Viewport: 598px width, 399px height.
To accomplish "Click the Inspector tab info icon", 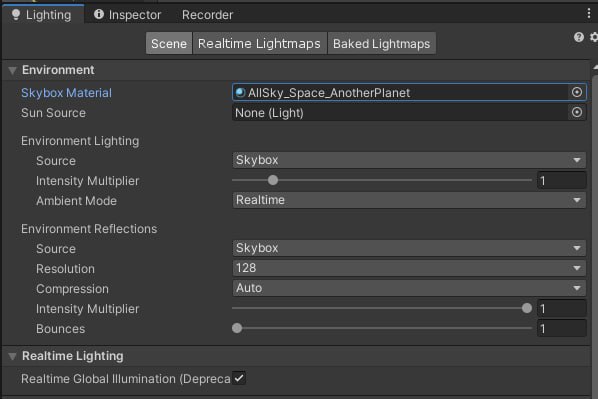I will [99, 14].
